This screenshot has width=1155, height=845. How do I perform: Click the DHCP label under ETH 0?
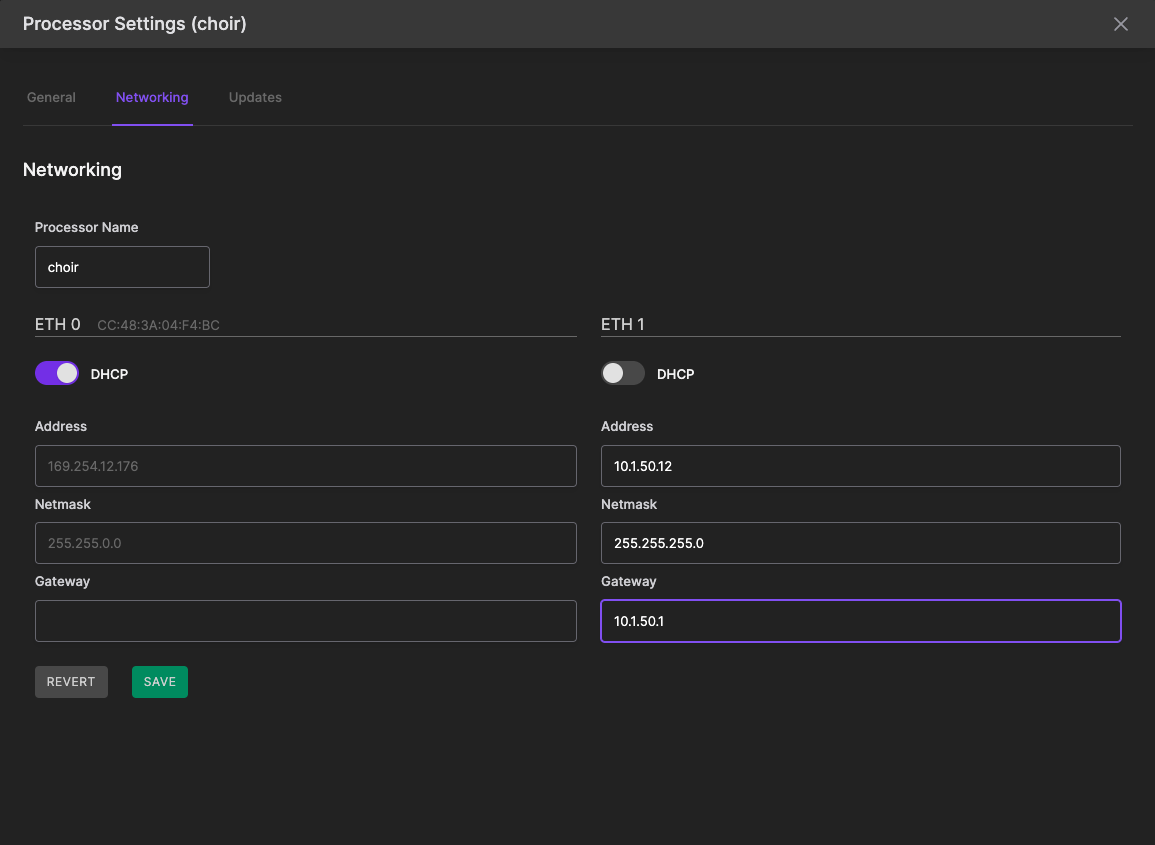(x=109, y=374)
